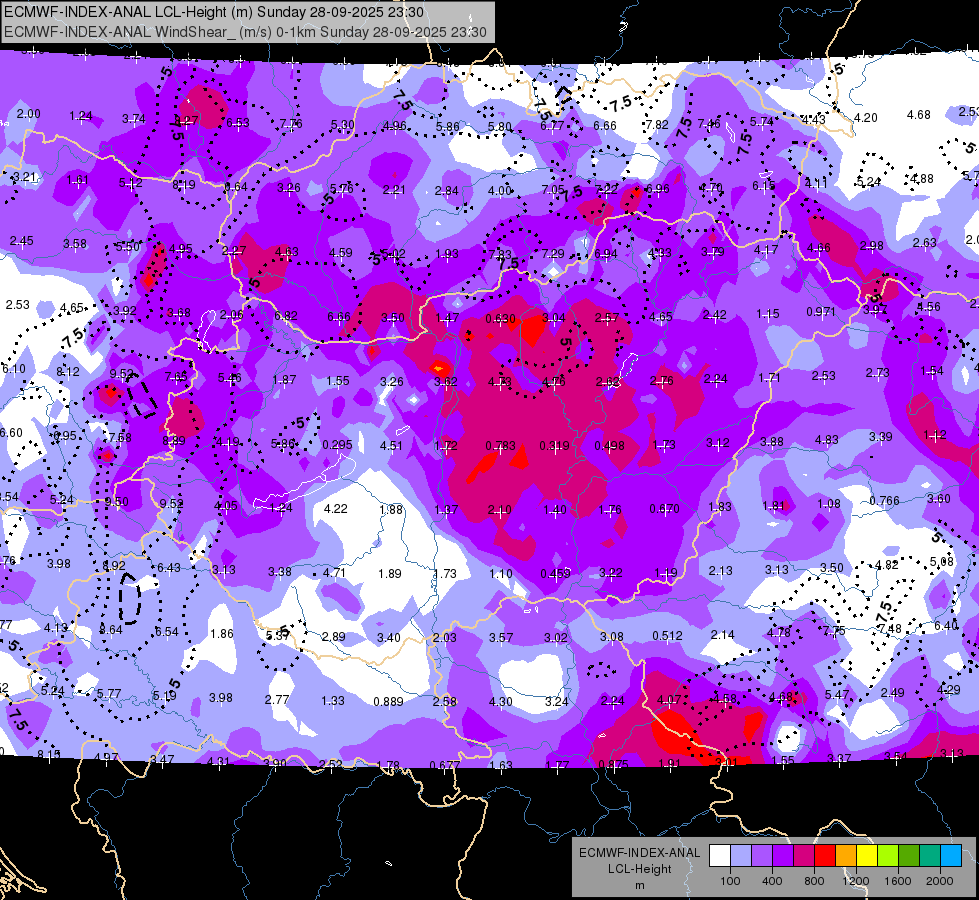Click the wind shear value 0.875

pos(613,765)
